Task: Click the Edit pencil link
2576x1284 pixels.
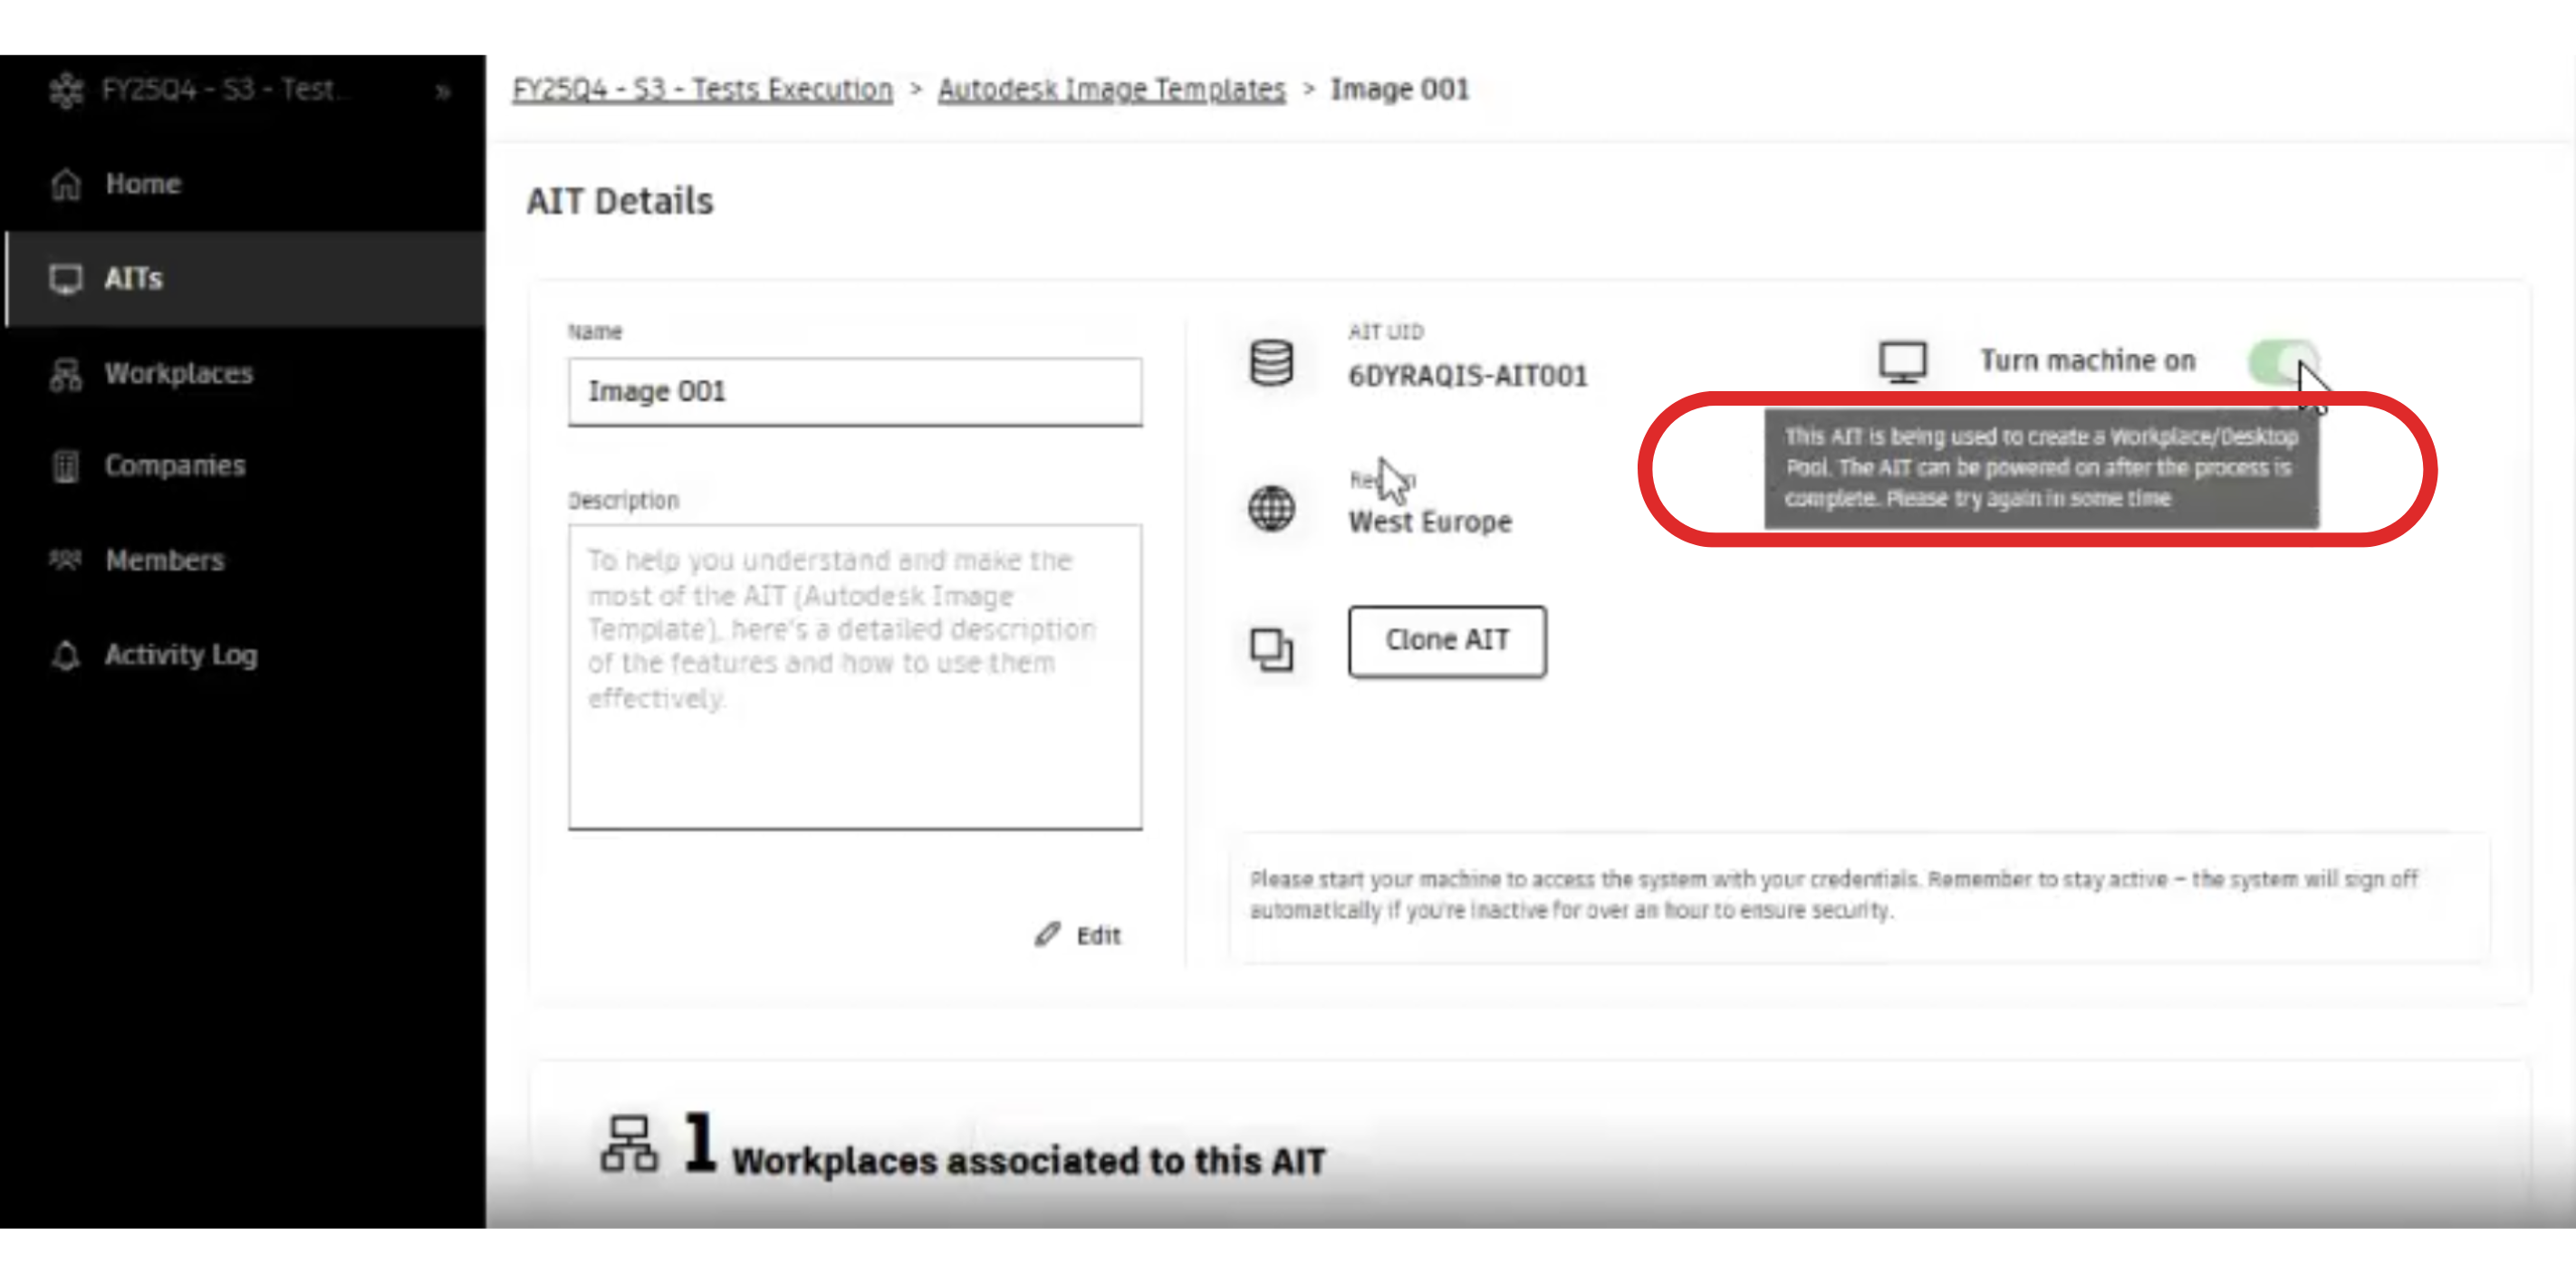Action: [1079, 936]
